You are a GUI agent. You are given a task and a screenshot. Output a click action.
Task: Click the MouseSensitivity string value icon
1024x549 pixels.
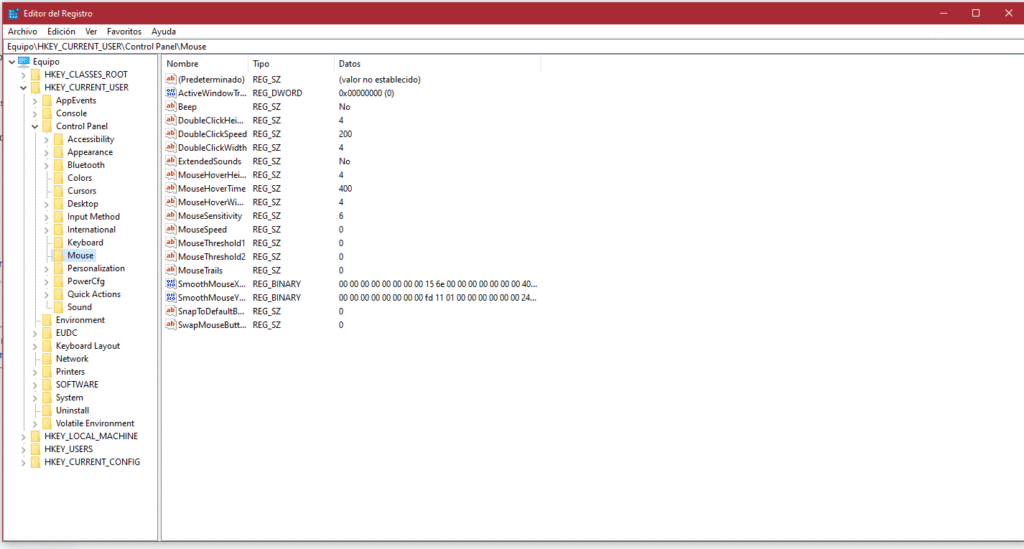(x=171, y=216)
